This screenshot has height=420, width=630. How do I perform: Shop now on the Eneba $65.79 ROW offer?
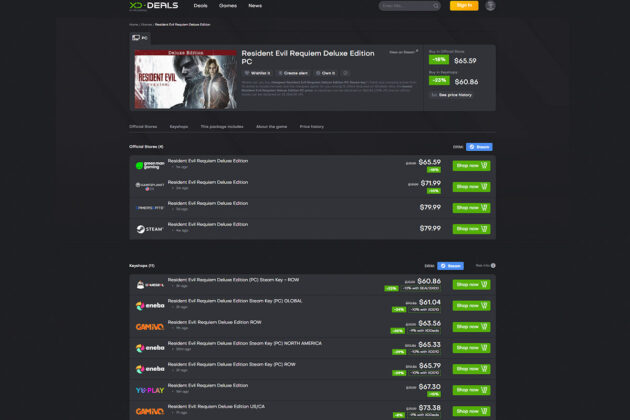point(471,369)
